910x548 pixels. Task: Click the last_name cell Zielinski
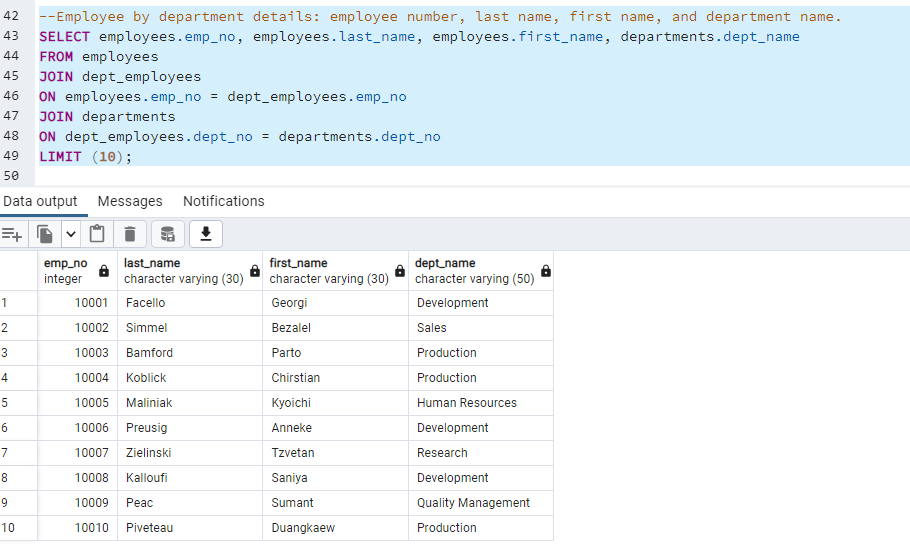click(x=190, y=453)
